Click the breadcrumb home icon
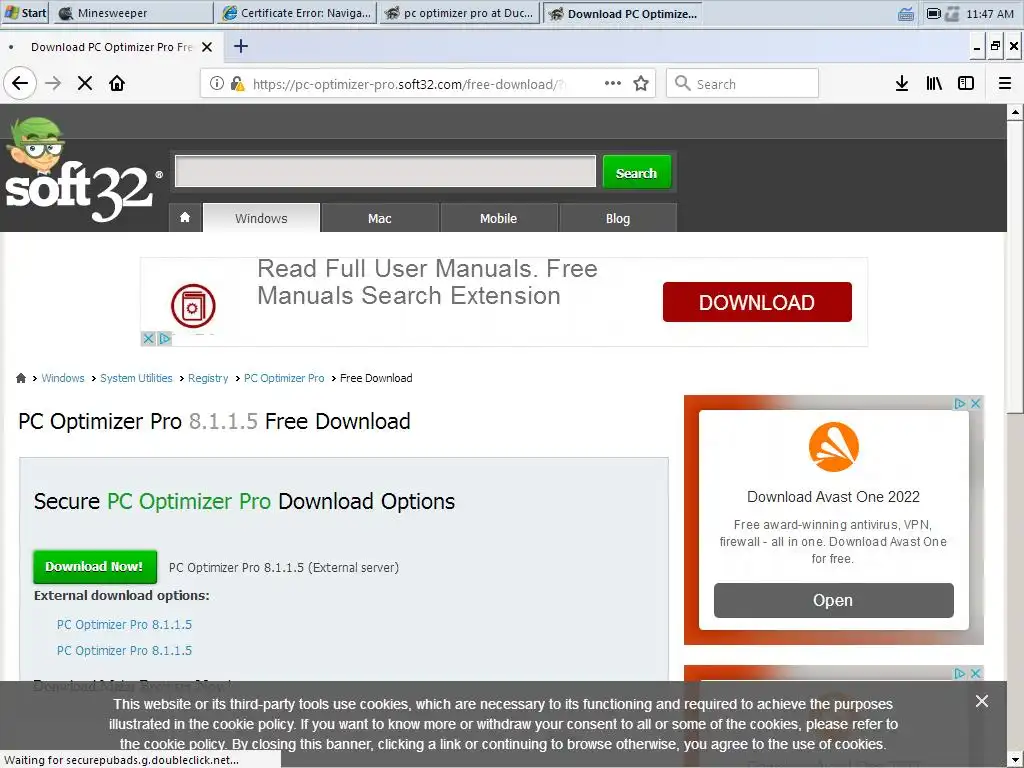1024x768 pixels. click(21, 378)
